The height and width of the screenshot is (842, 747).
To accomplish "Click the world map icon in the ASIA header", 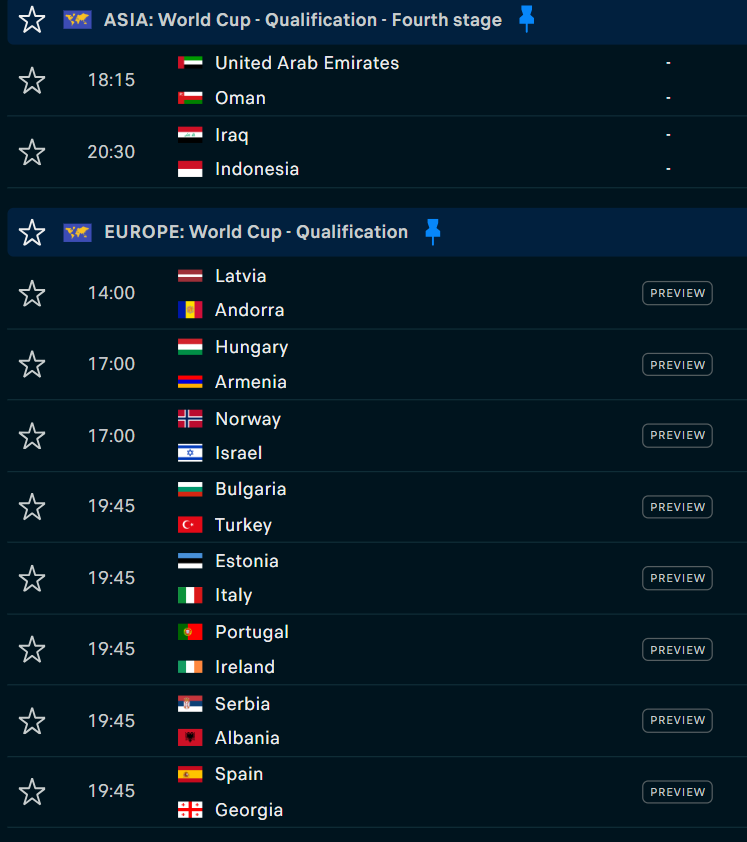I will click(x=77, y=20).
